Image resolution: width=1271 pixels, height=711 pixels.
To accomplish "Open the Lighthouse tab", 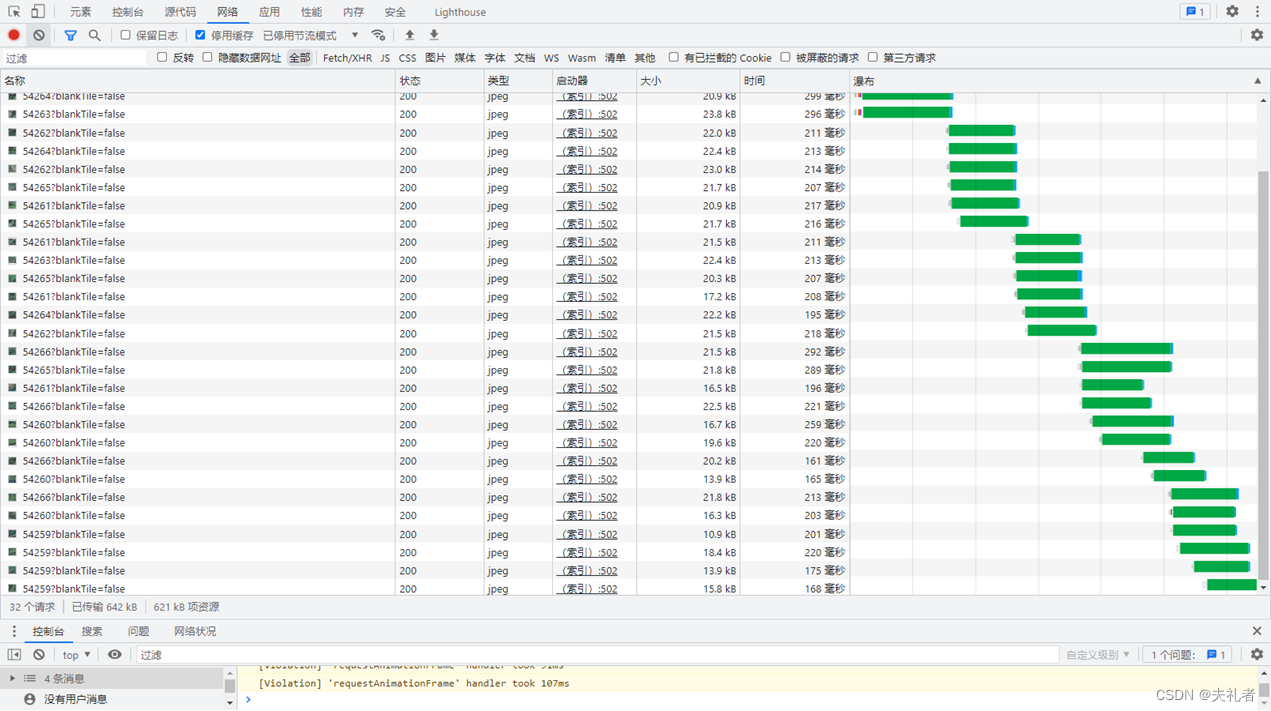I will pos(460,12).
